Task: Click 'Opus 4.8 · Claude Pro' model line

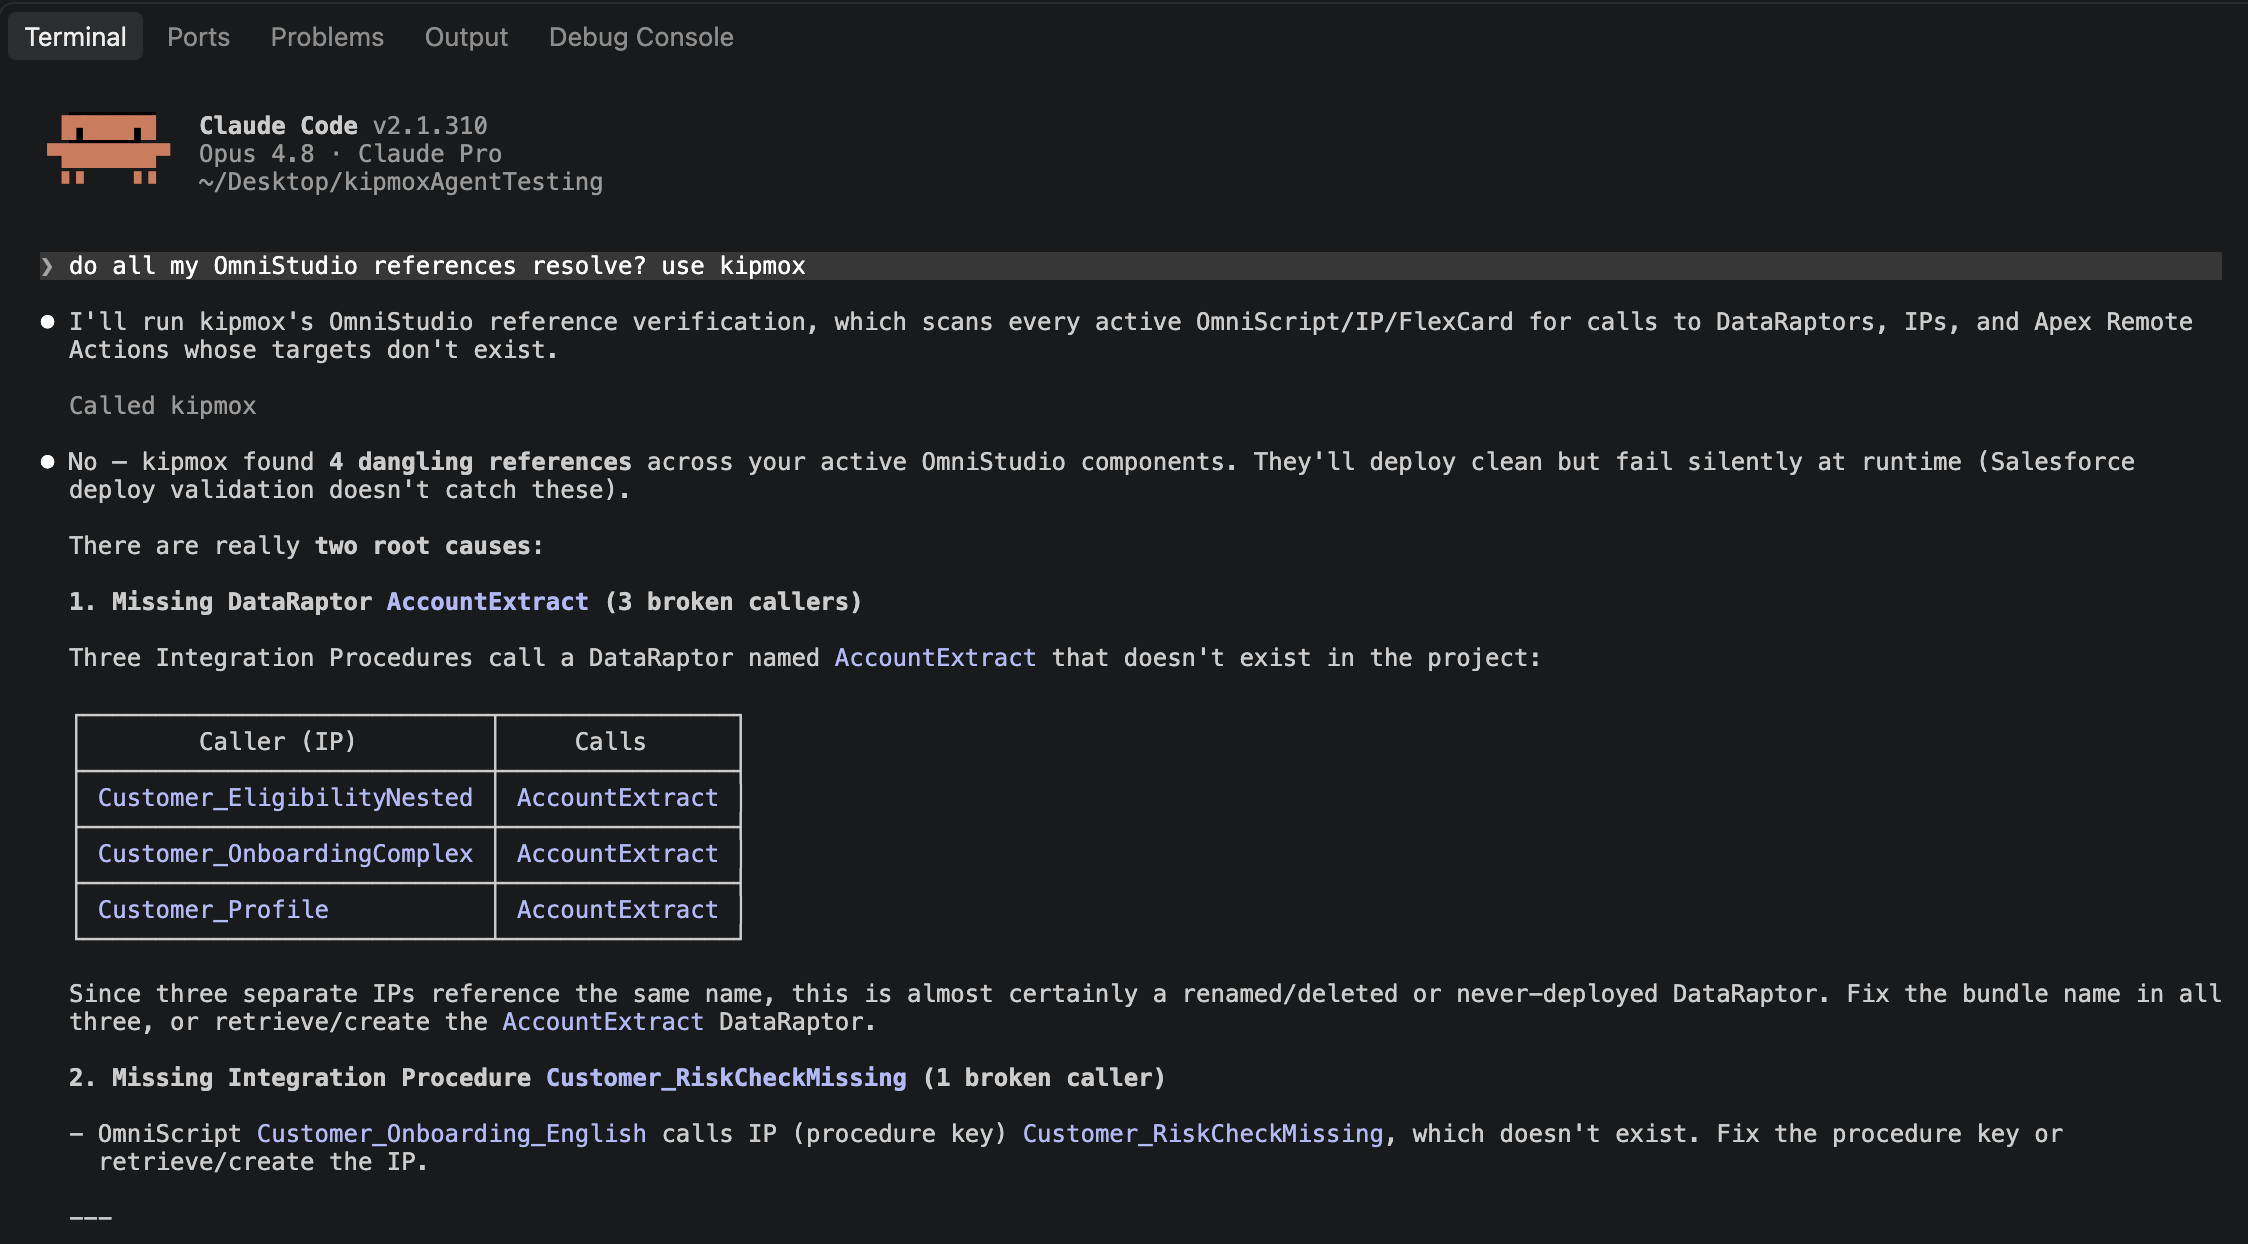Action: [350, 154]
